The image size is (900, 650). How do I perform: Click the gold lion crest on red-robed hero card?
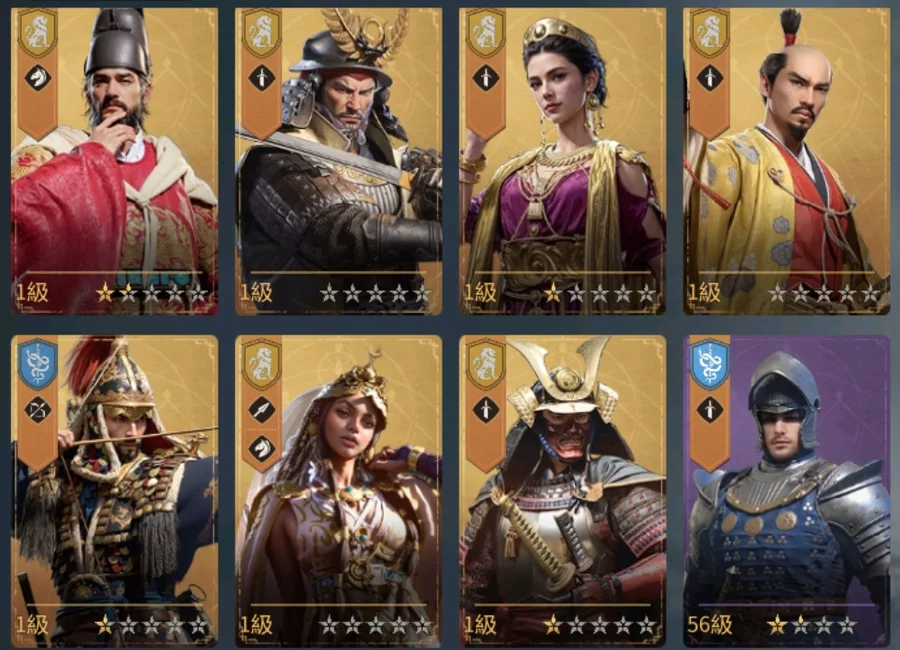[38, 33]
